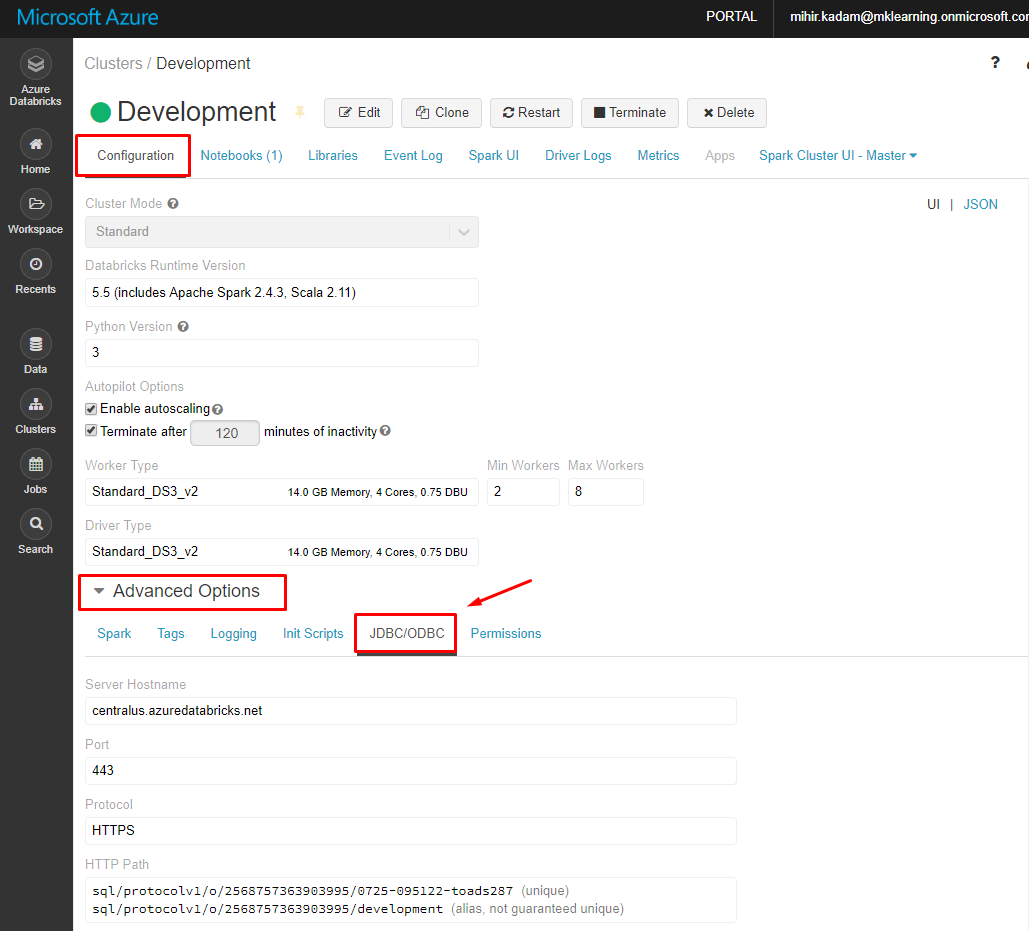Image resolution: width=1029 pixels, height=931 pixels.
Task: Toggle Terminate after checkbox
Action: point(91,430)
